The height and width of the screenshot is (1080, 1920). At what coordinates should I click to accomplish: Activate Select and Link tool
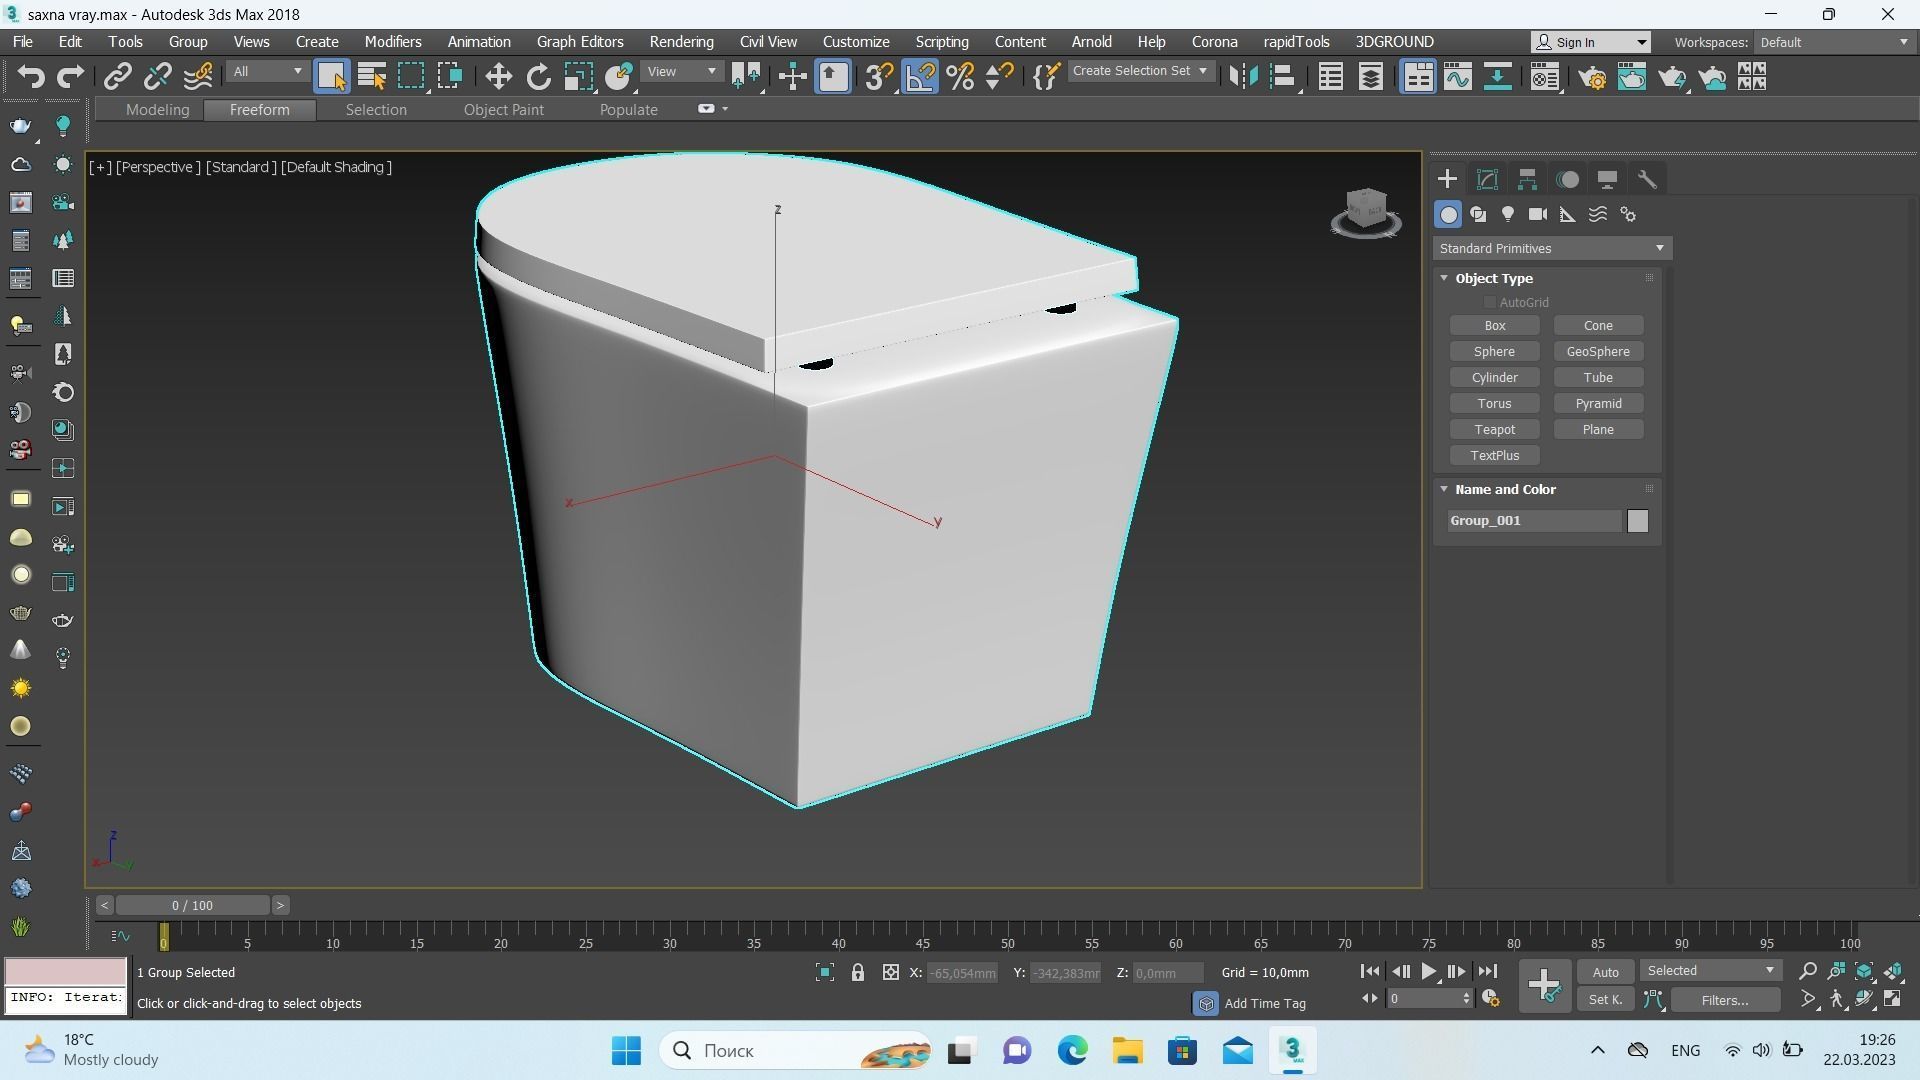pyautogui.click(x=118, y=77)
